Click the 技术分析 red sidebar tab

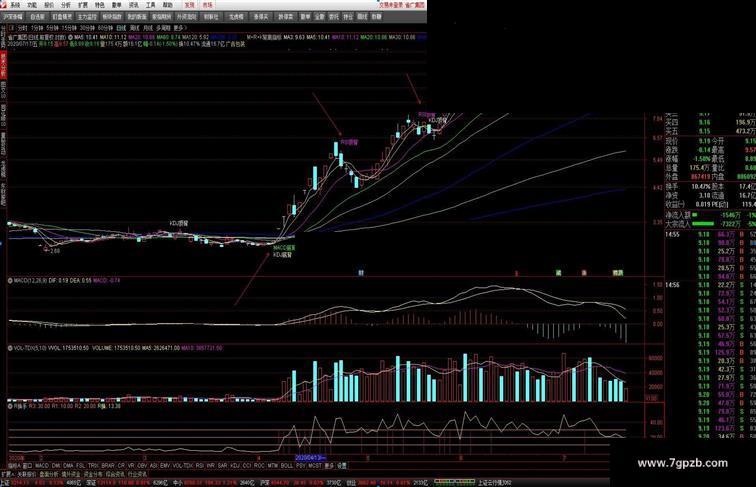3,65
